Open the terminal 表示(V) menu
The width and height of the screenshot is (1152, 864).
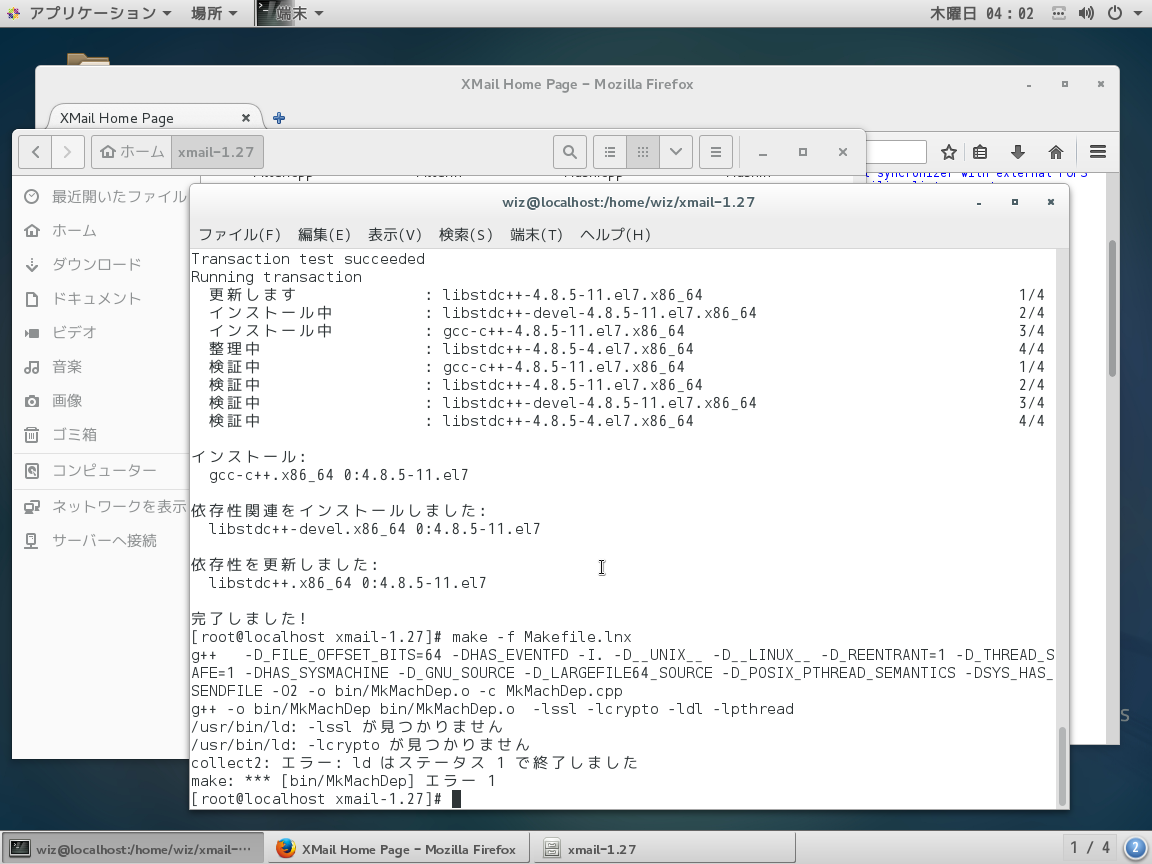point(395,234)
